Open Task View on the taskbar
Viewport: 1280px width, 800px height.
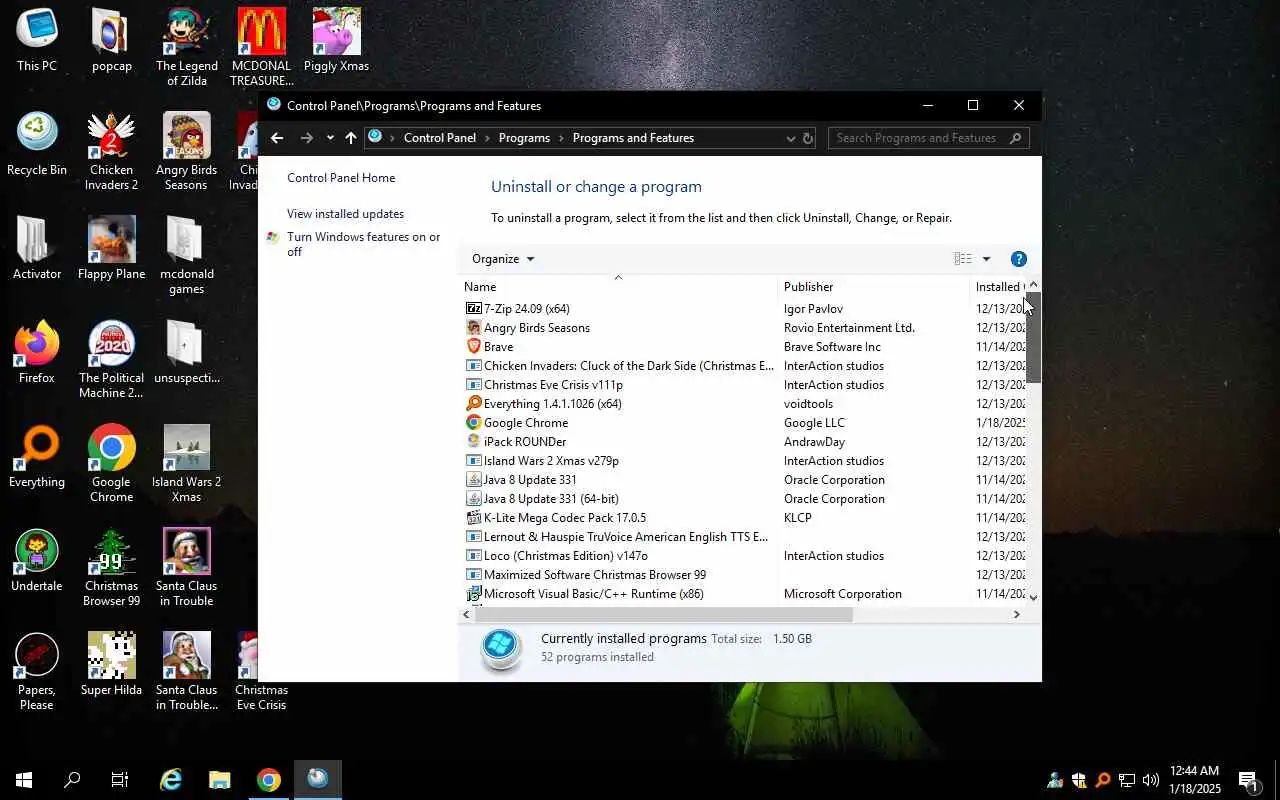point(120,780)
